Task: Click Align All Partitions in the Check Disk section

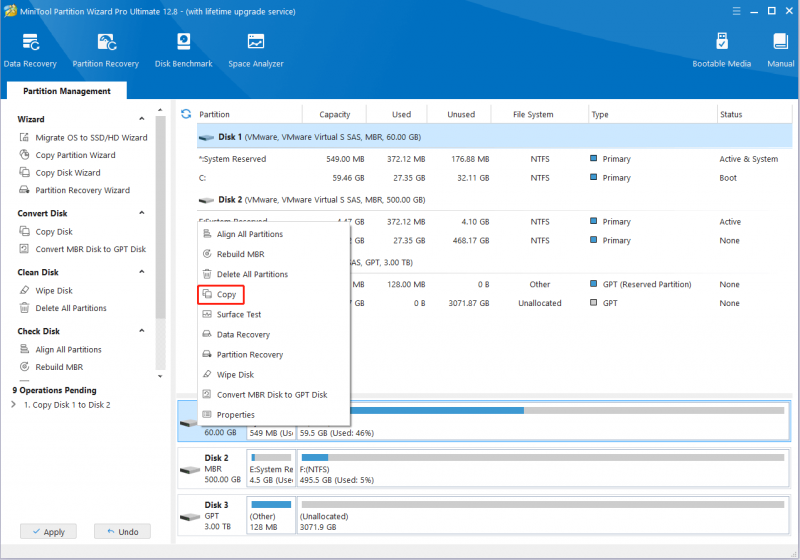Action: click(61, 349)
